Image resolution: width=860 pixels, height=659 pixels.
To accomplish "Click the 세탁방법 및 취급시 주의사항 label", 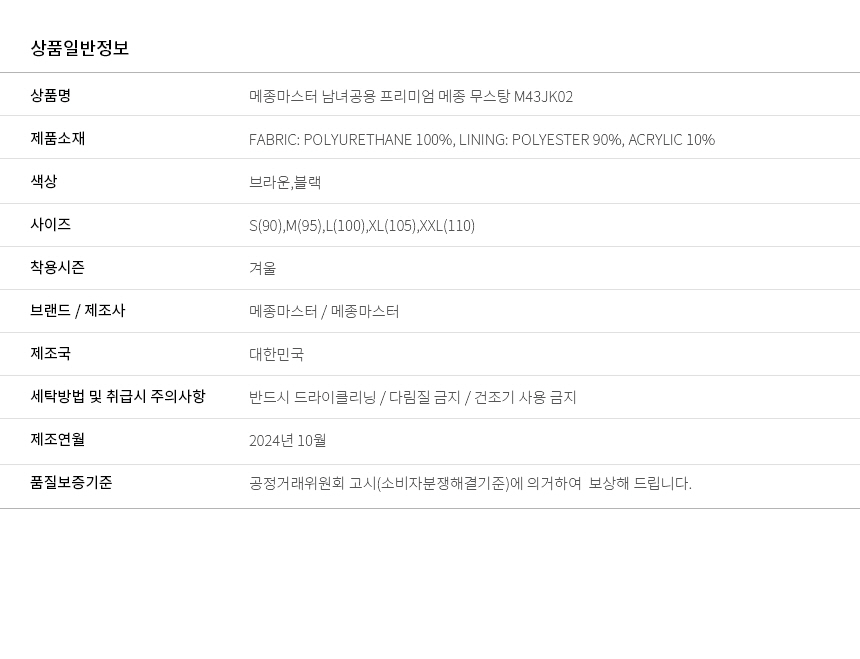I will [118, 397].
